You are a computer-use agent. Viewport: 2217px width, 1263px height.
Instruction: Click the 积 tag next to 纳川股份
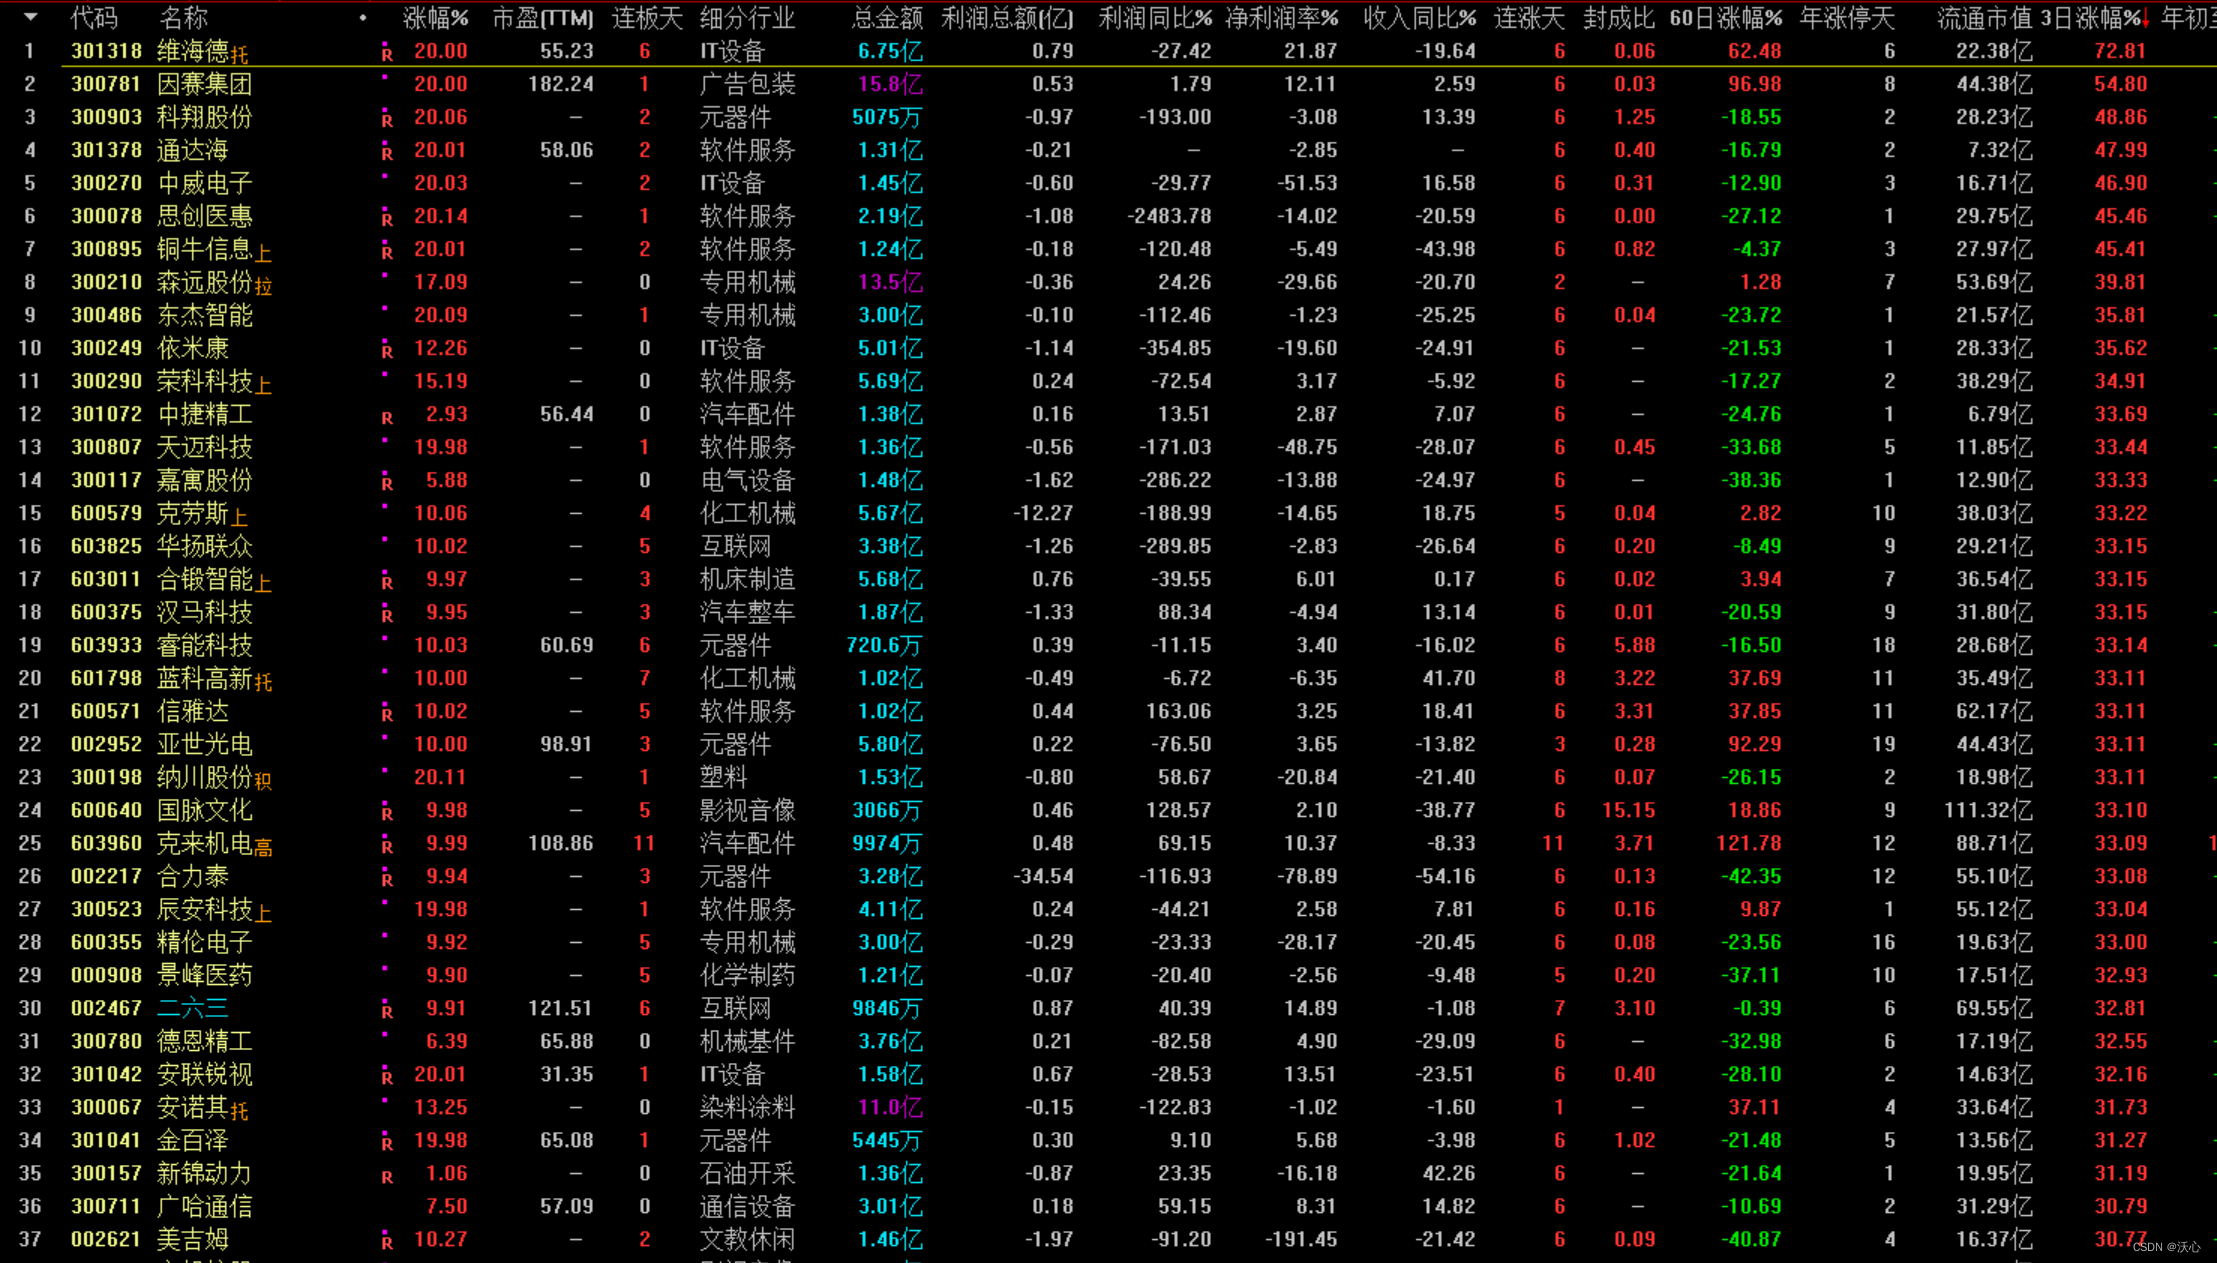coord(263,781)
